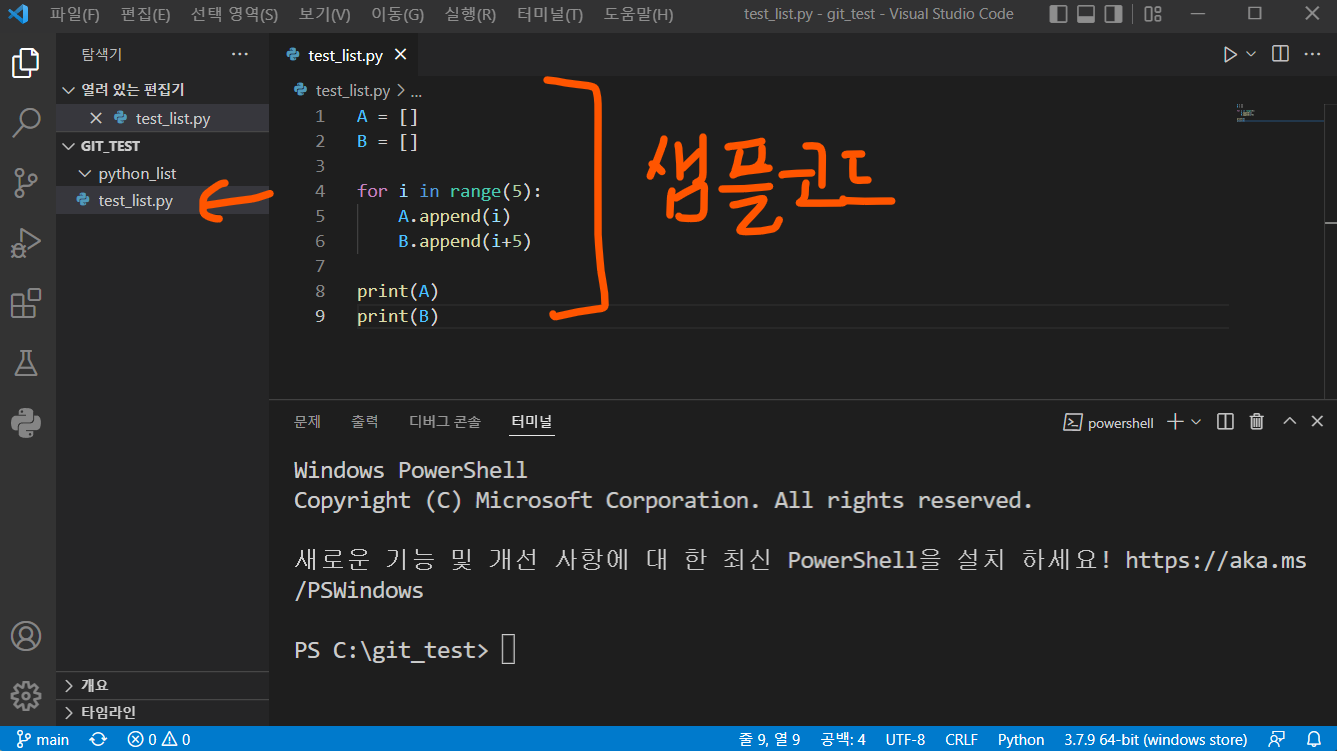This screenshot has width=1337, height=751.
Task: Open errors and warnings count in status bar
Action: 158,739
